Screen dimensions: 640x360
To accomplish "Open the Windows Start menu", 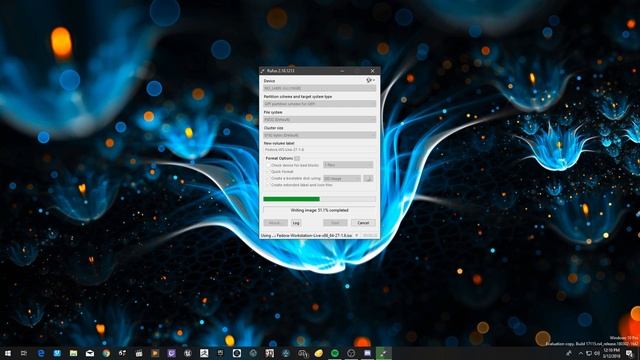I will [8, 353].
